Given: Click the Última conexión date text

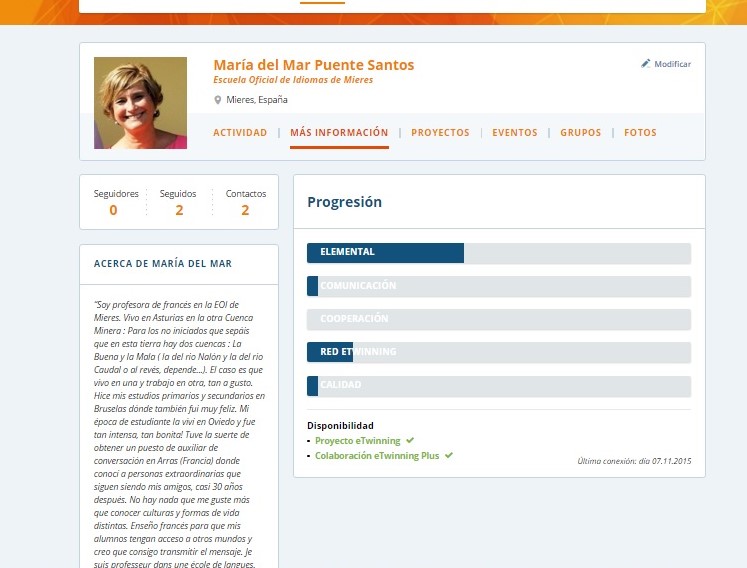Looking at the screenshot, I should coord(634,461).
